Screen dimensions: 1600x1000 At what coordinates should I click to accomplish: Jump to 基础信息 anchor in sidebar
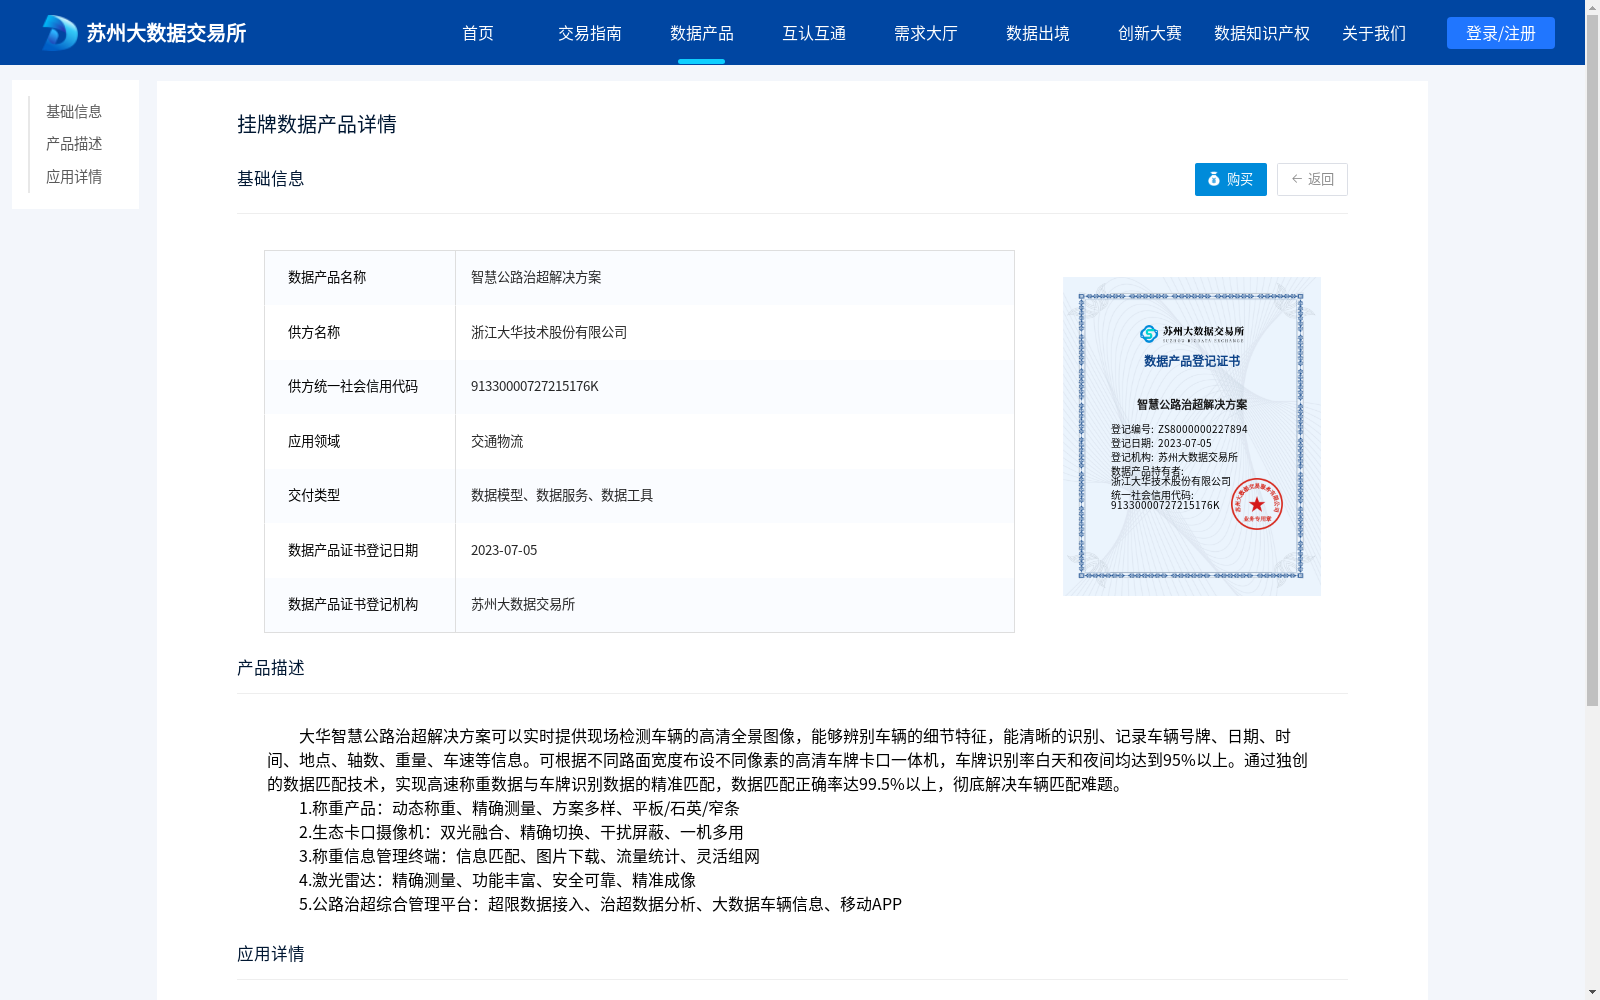click(x=74, y=111)
